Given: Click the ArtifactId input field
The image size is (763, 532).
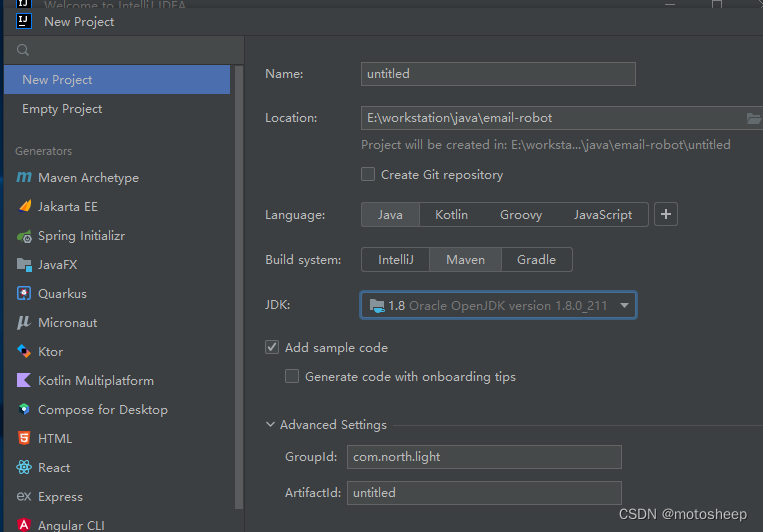Looking at the screenshot, I should (484, 493).
